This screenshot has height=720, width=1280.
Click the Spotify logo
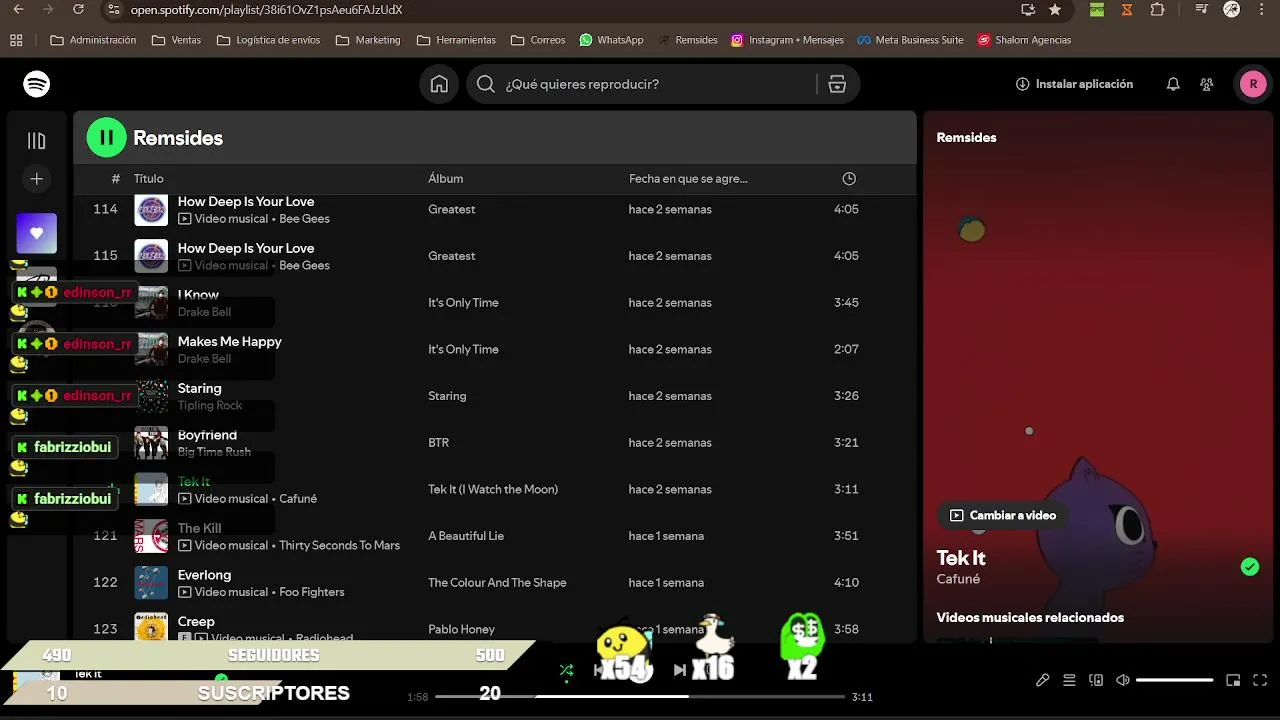click(x=37, y=84)
